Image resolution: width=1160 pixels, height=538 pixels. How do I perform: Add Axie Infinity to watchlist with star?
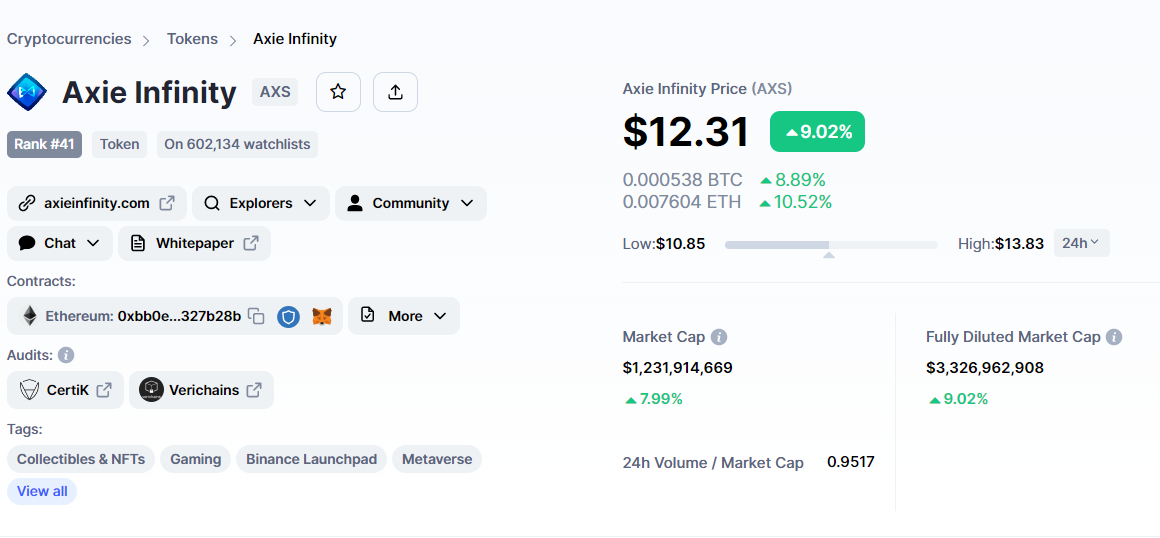pyautogui.click(x=338, y=93)
